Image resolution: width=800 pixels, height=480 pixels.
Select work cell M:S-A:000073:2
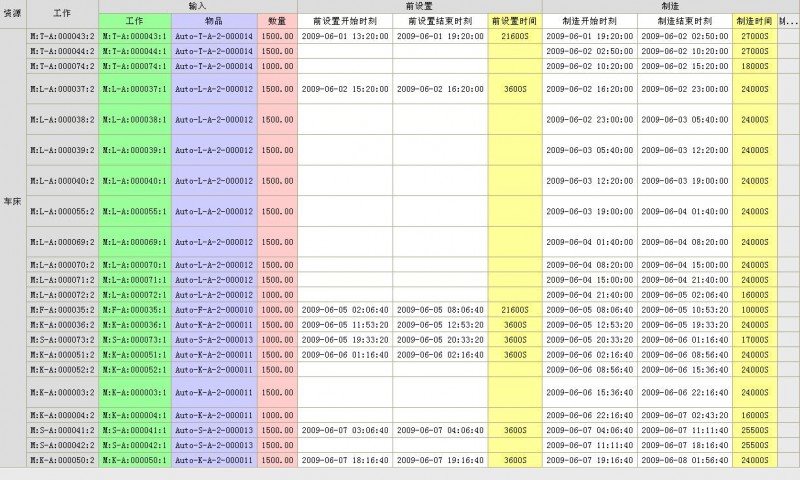(62, 340)
